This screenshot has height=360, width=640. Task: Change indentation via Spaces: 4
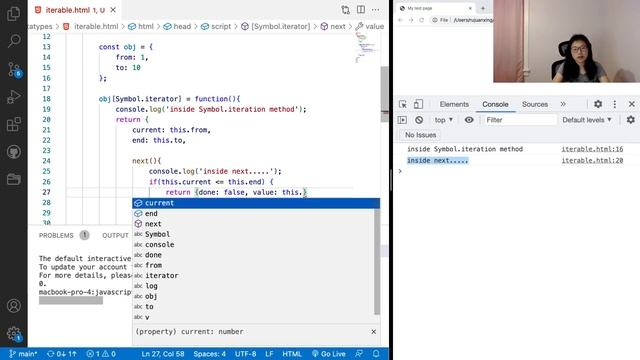pos(209,354)
